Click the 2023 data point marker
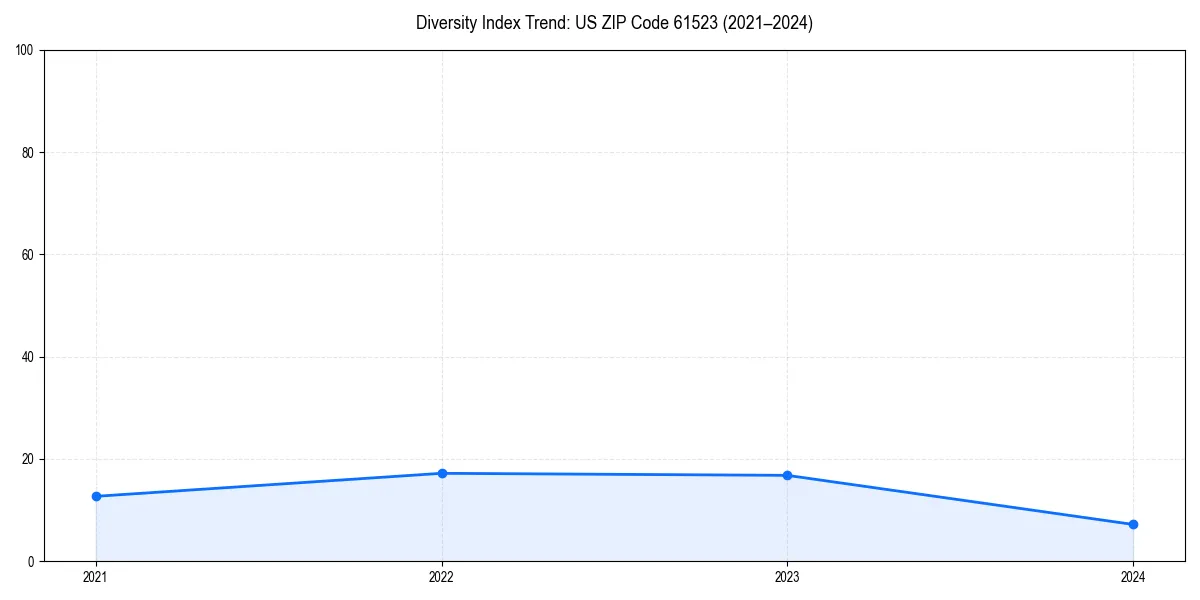 click(787, 475)
